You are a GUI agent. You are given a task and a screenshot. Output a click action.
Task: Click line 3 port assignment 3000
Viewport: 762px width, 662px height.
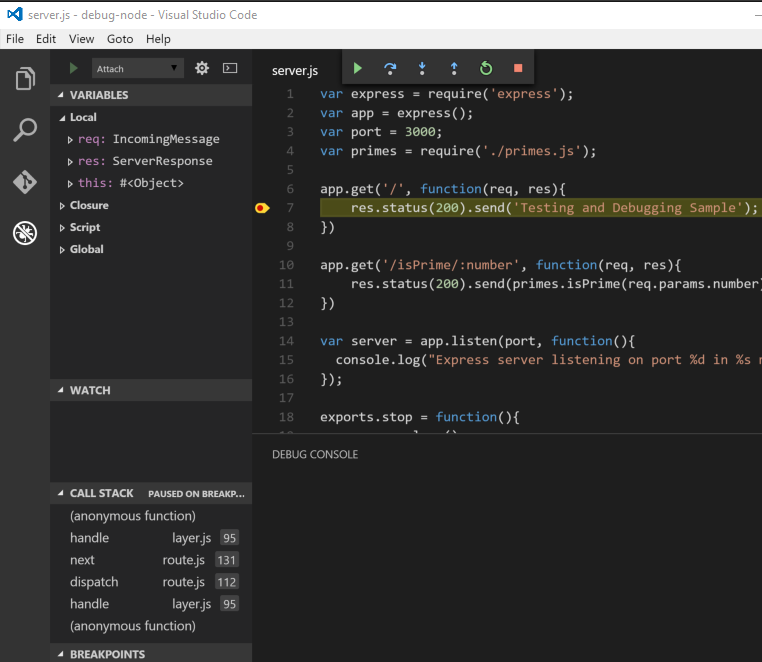[x=381, y=132]
